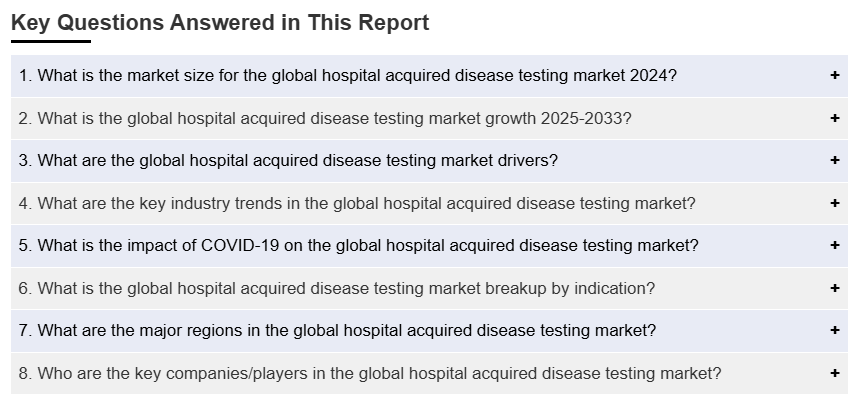This screenshot has width=854, height=401.
Task: Open question 7 about major regions
Action: (337, 331)
